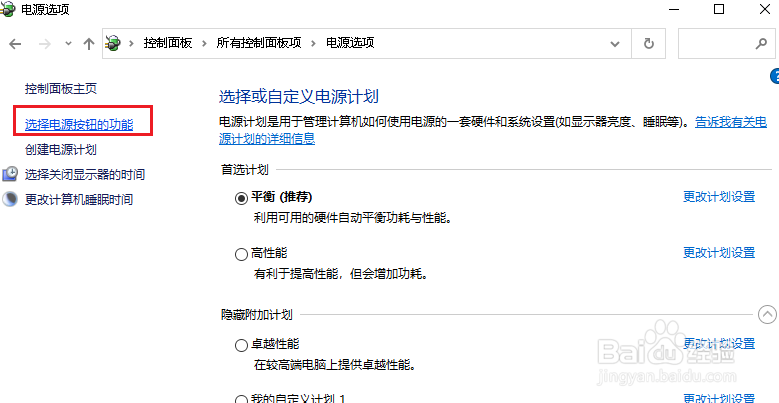The image size is (779, 403).
Task: Expand the address bar history dropdown
Action: click(x=615, y=44)
